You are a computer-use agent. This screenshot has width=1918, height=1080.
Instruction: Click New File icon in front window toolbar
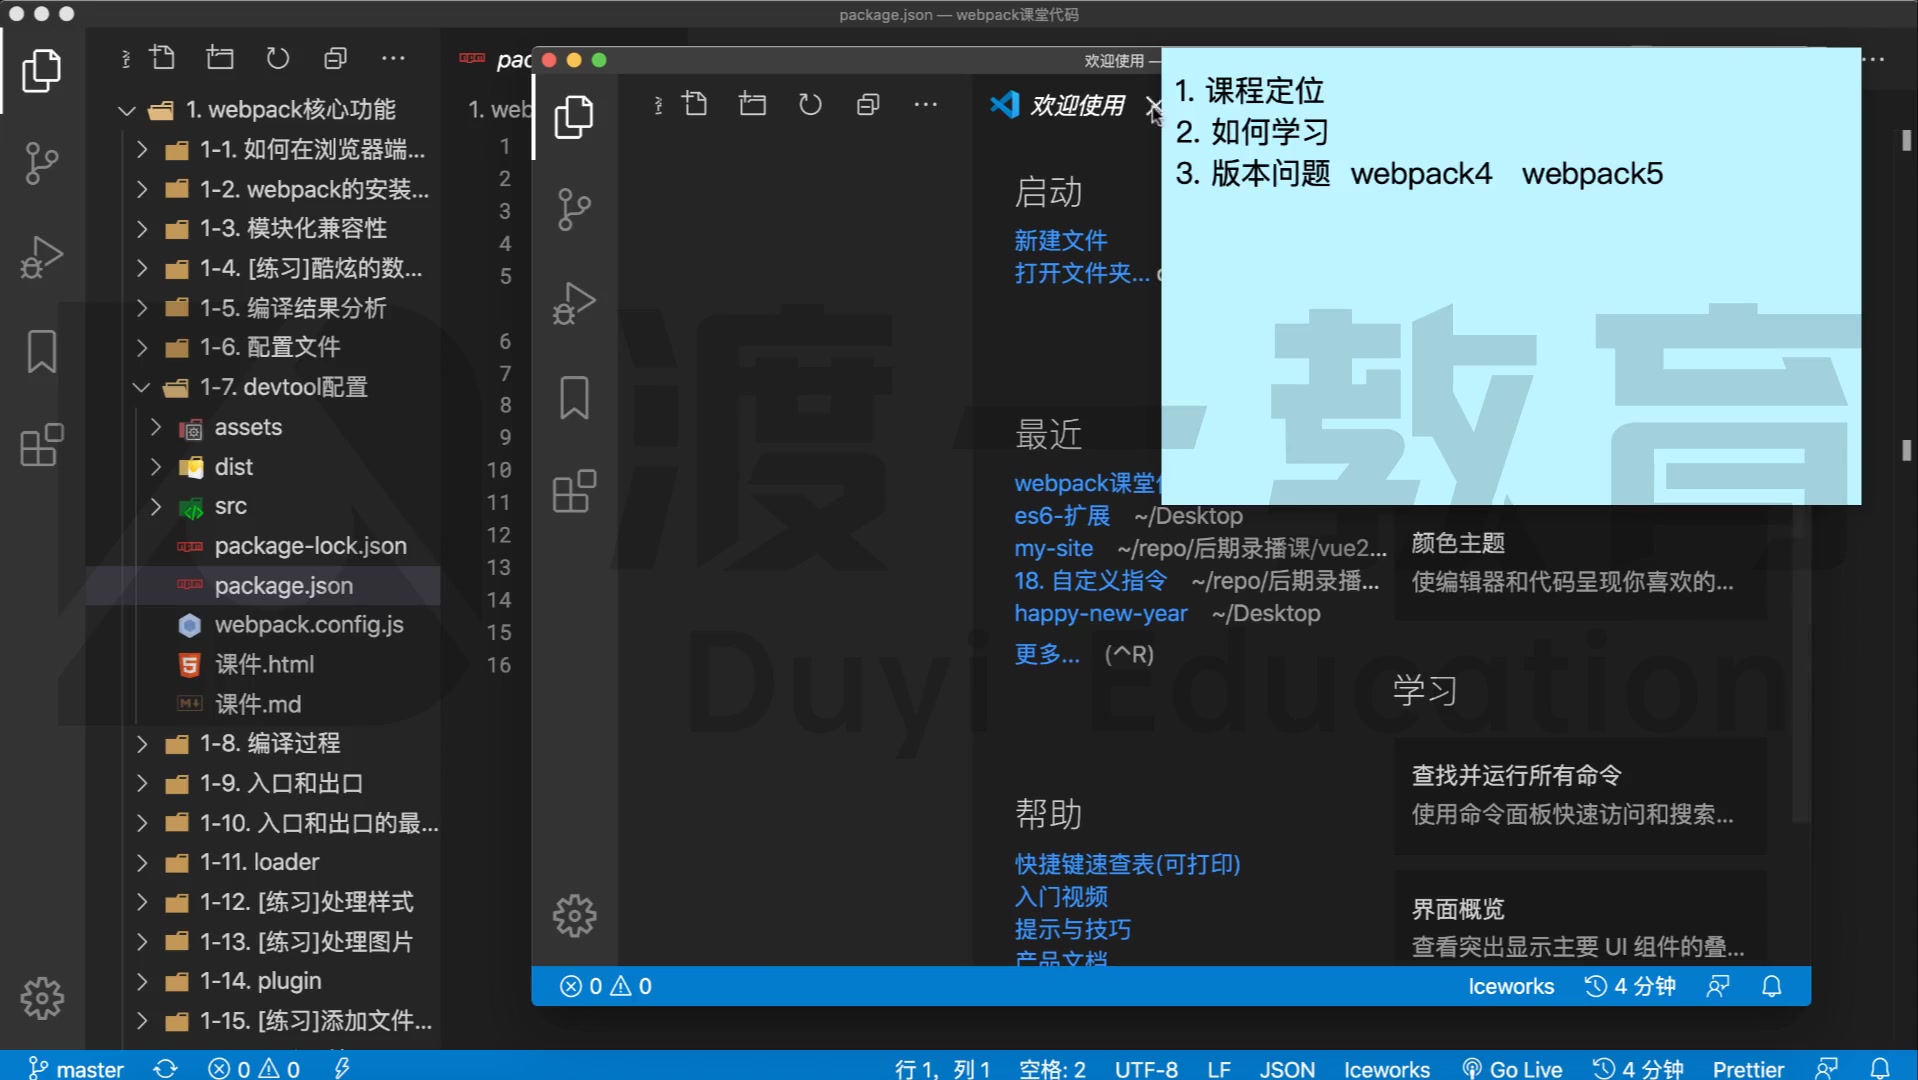tap(695, 104)
